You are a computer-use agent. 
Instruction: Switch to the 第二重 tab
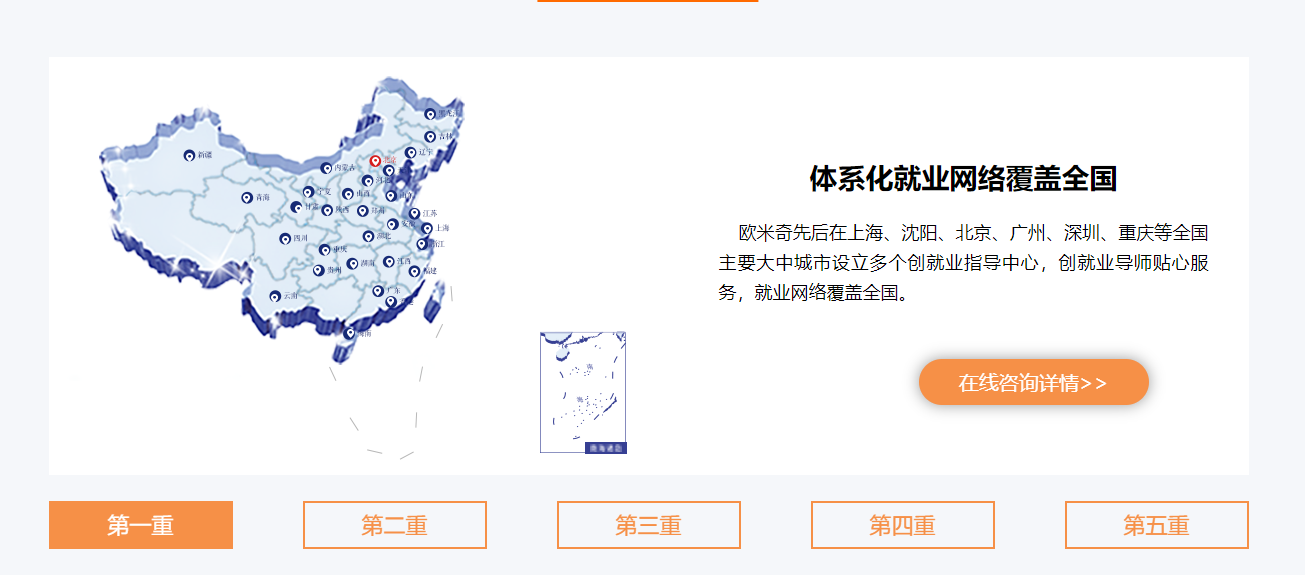(395, 525)
